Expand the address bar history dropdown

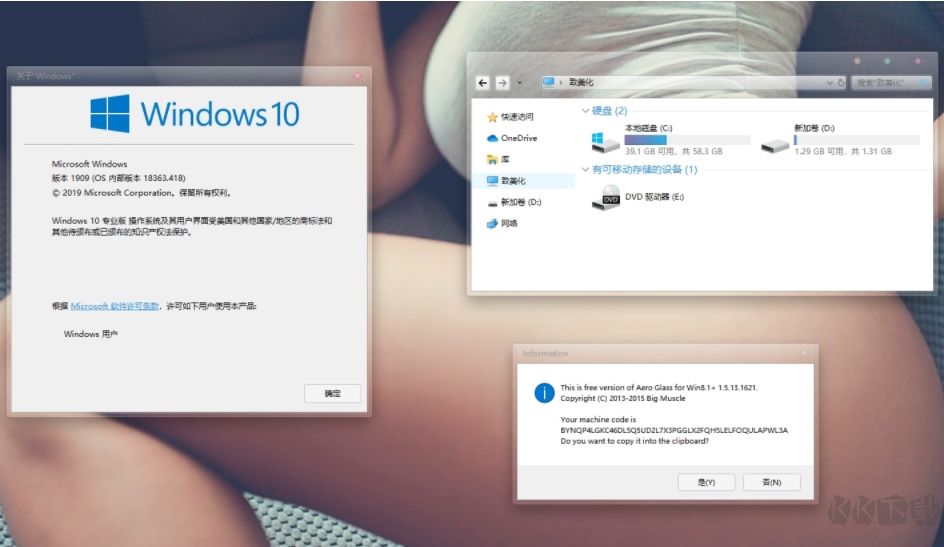coord(829,83)
